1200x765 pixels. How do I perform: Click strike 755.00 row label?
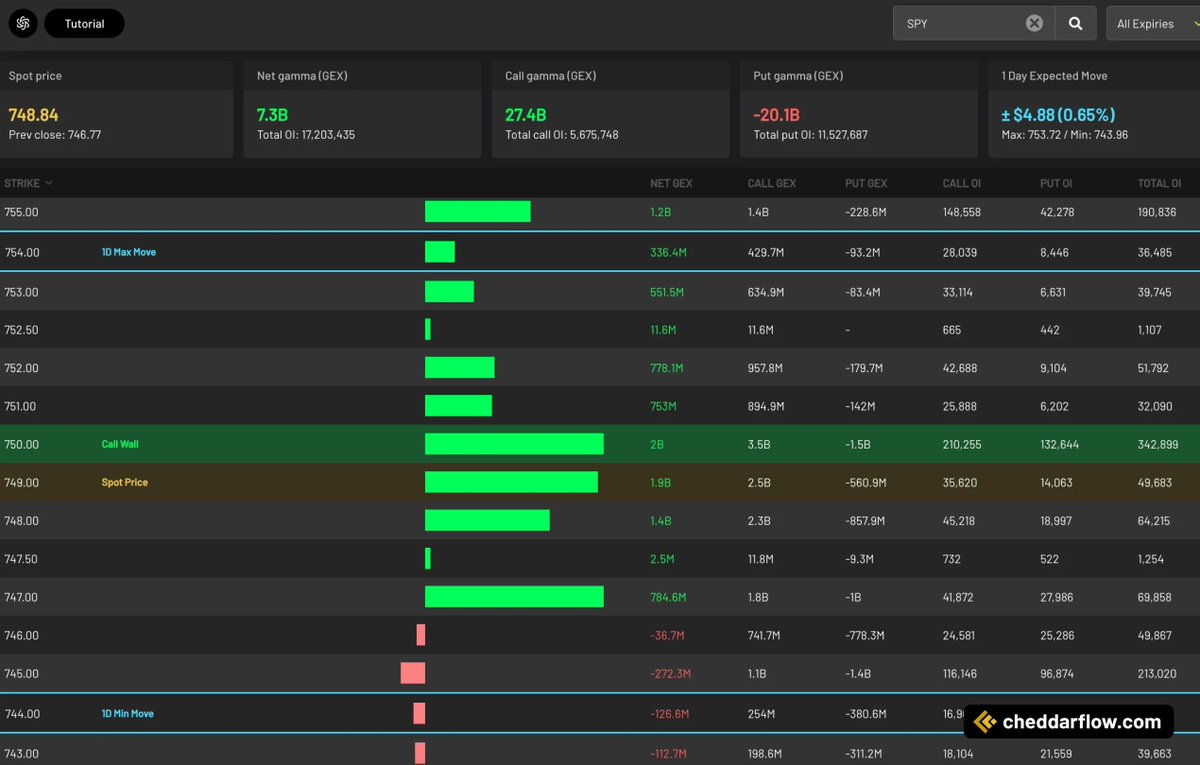click(x=21, y=212)
